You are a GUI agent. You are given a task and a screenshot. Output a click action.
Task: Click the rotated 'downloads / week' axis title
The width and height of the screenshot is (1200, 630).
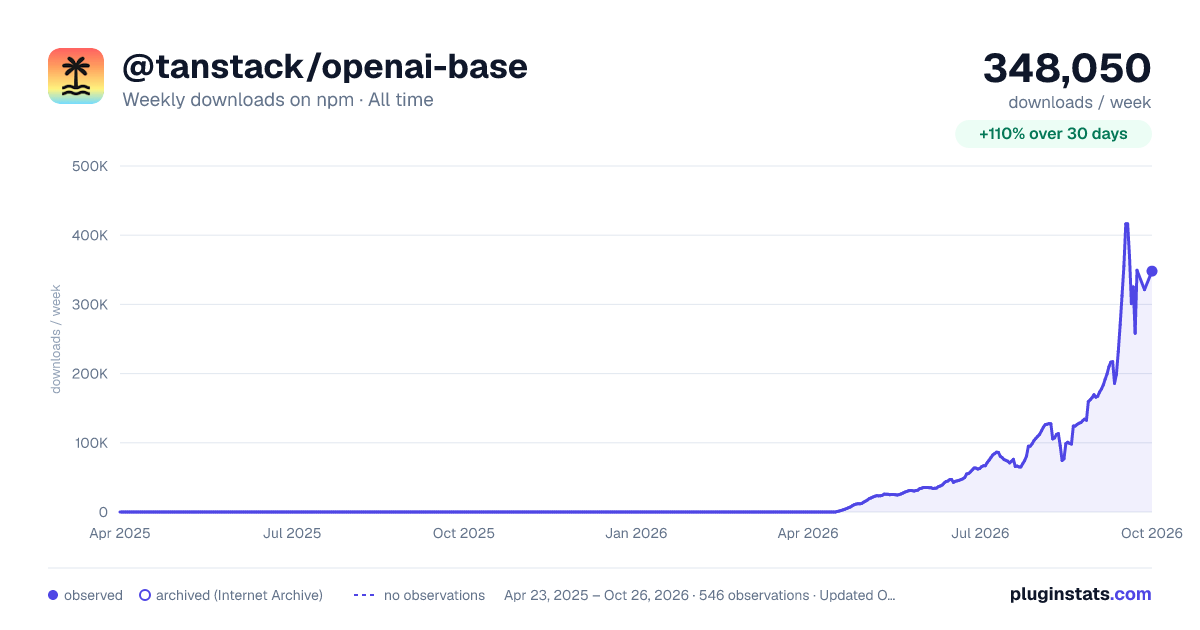pyautogui.click(x=56, y=339)
